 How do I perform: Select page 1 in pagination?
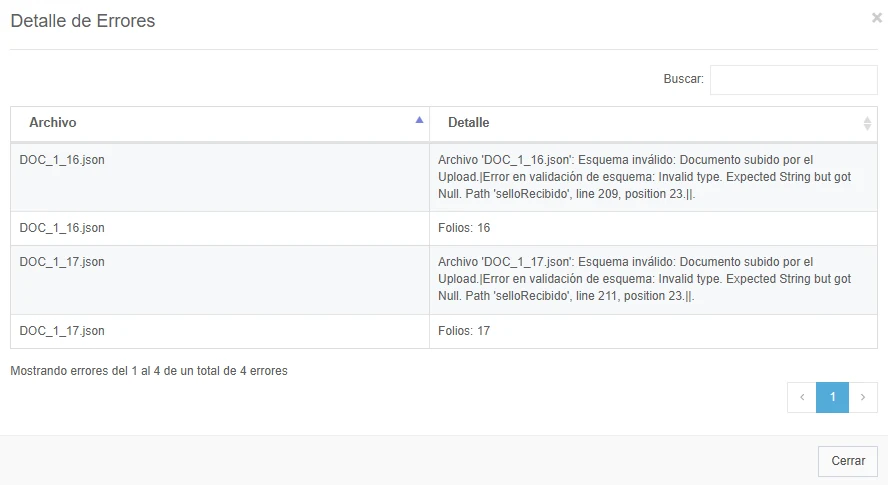832,397
